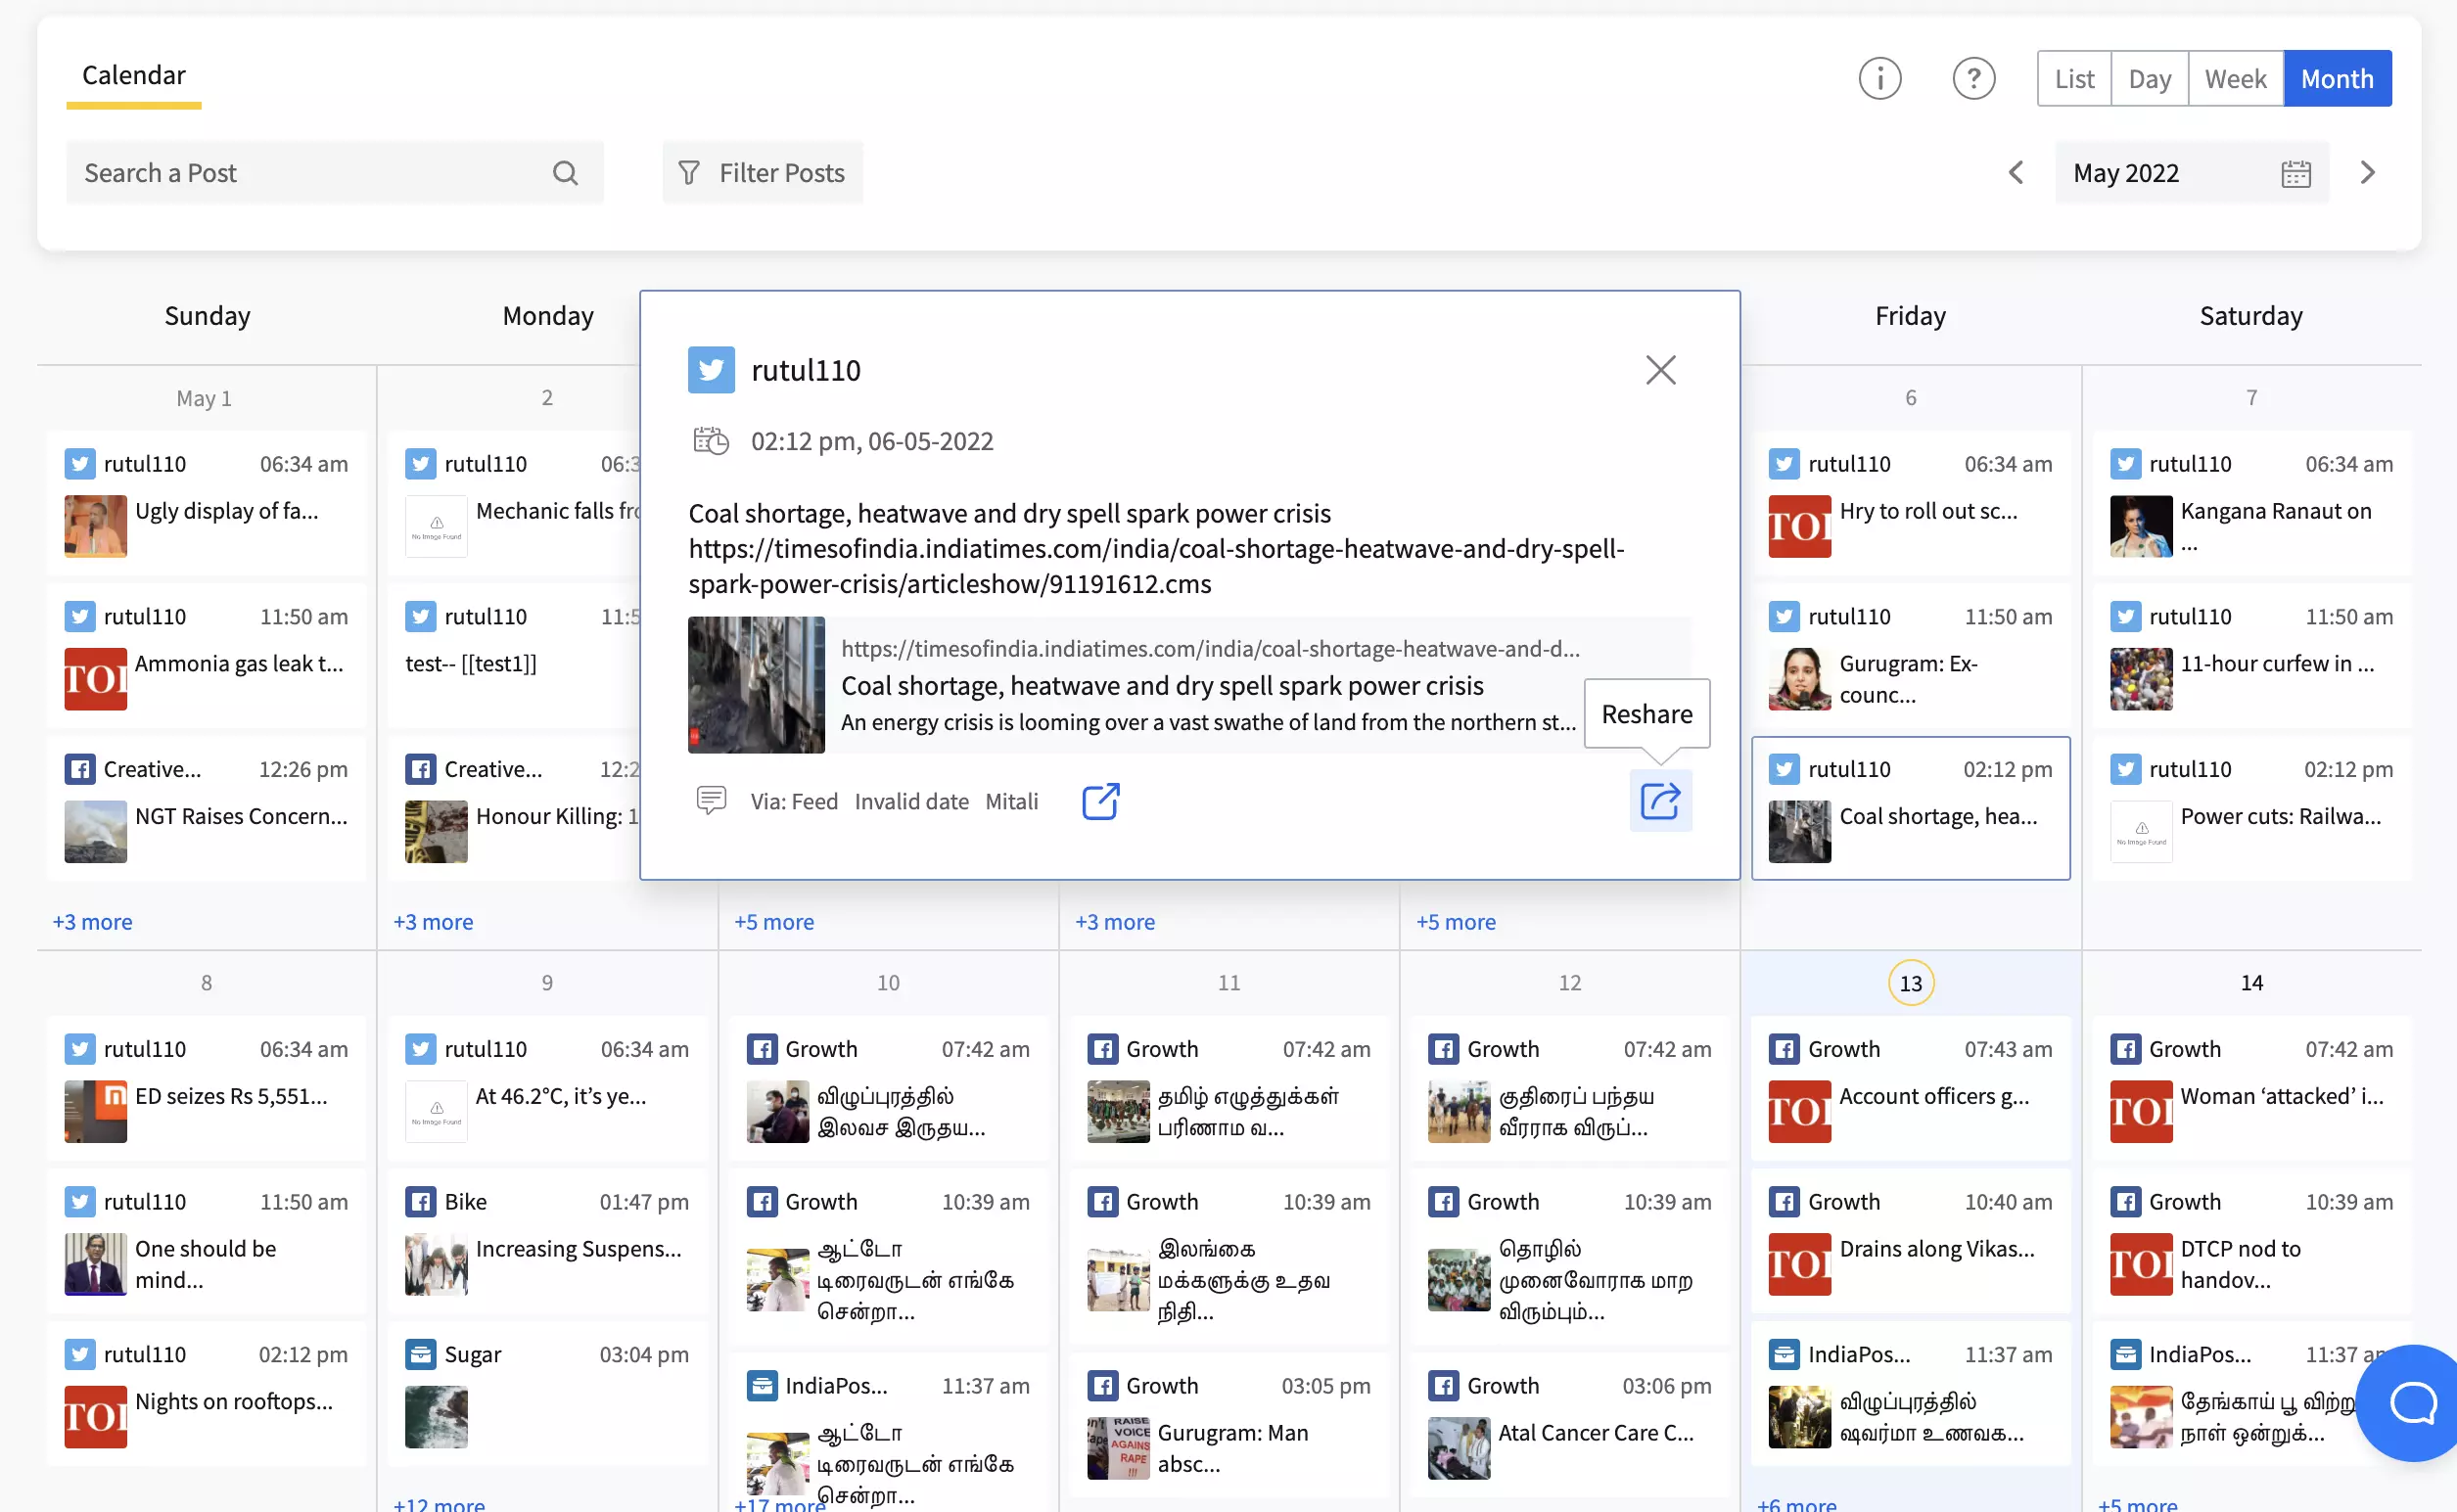Open the Atal Cancer Care C... post

pos(1569,1425)
